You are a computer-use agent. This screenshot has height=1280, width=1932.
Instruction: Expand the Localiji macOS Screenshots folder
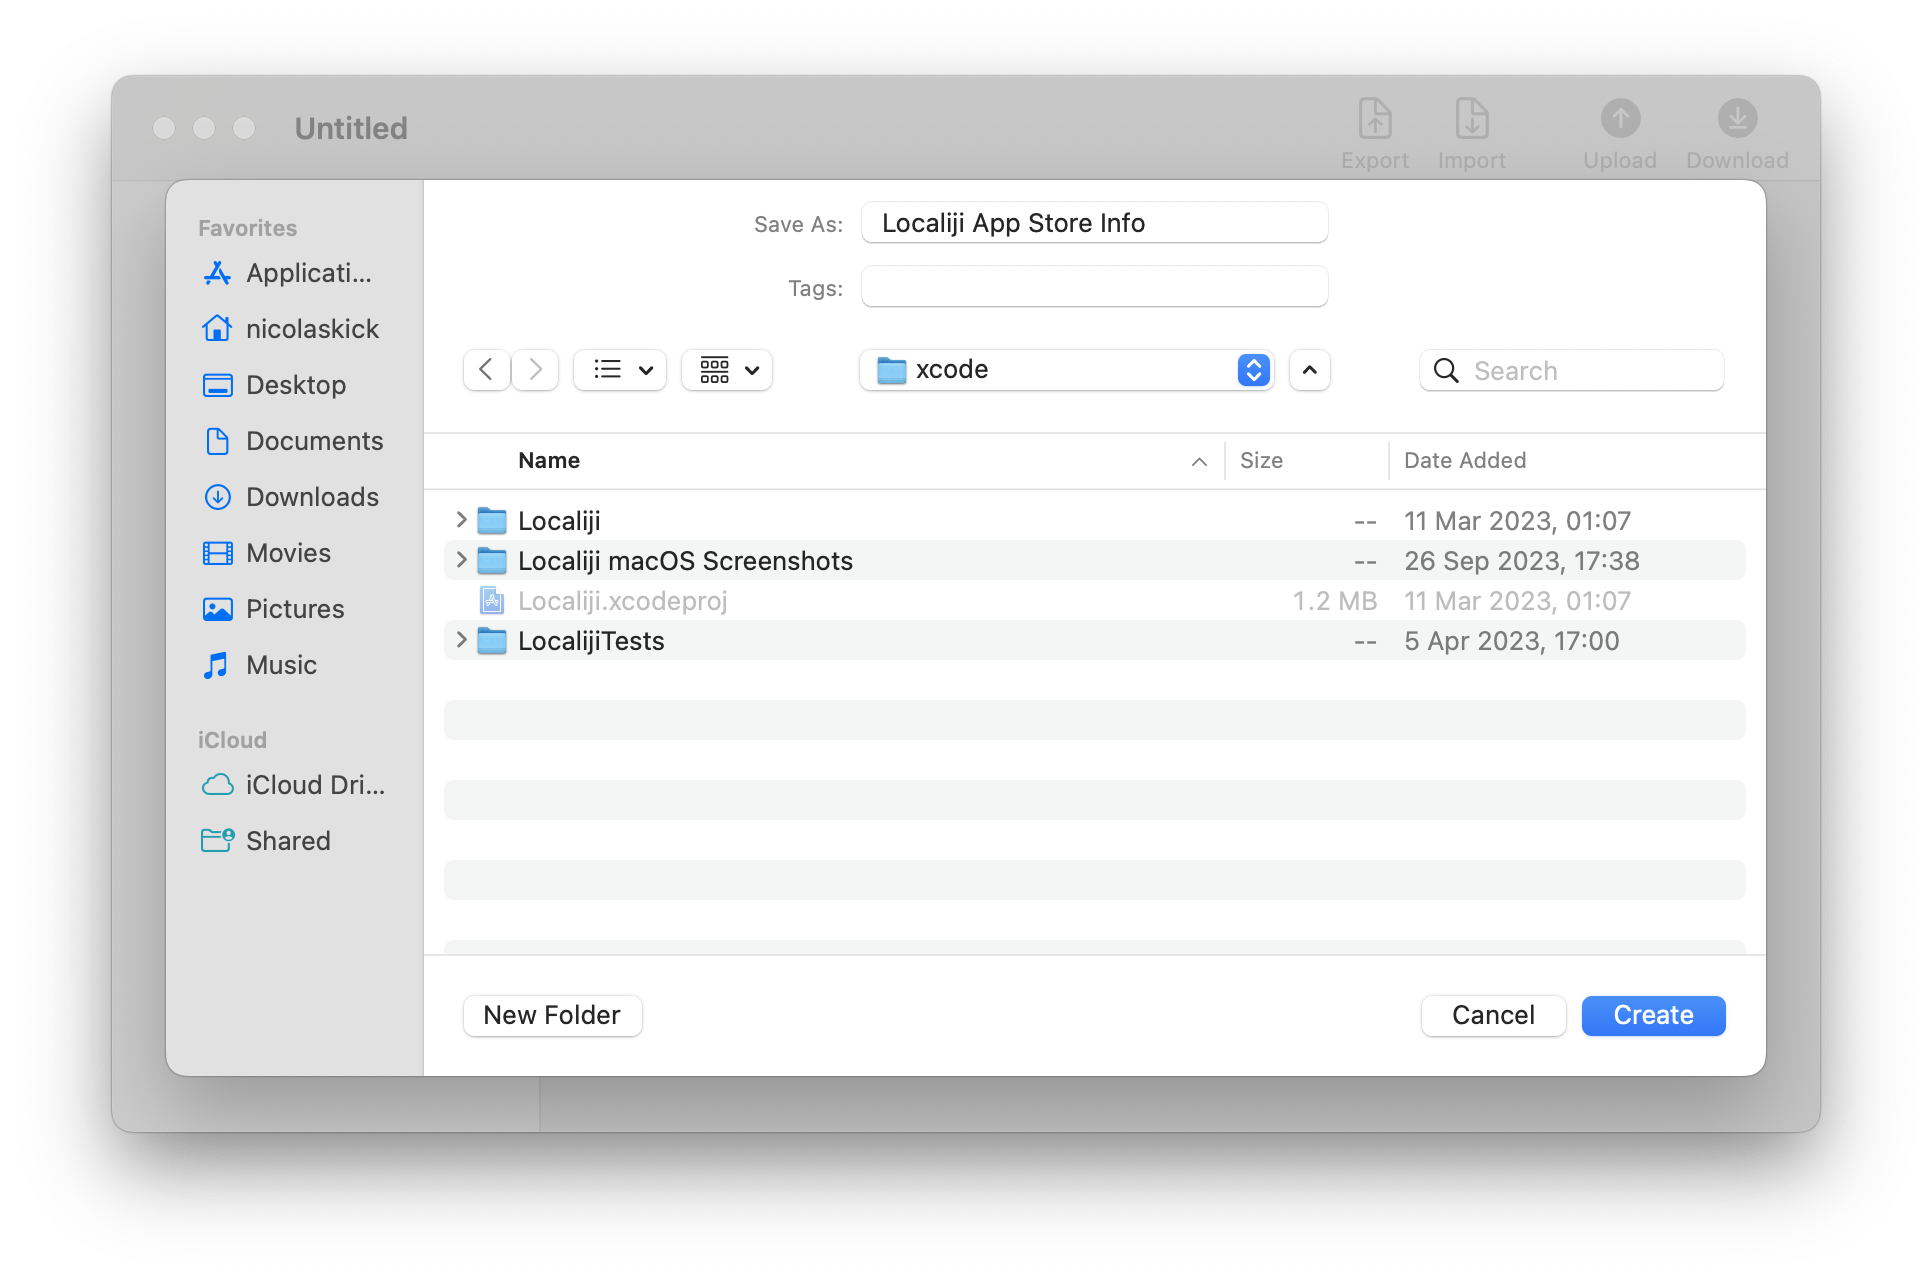coord(461,560)
